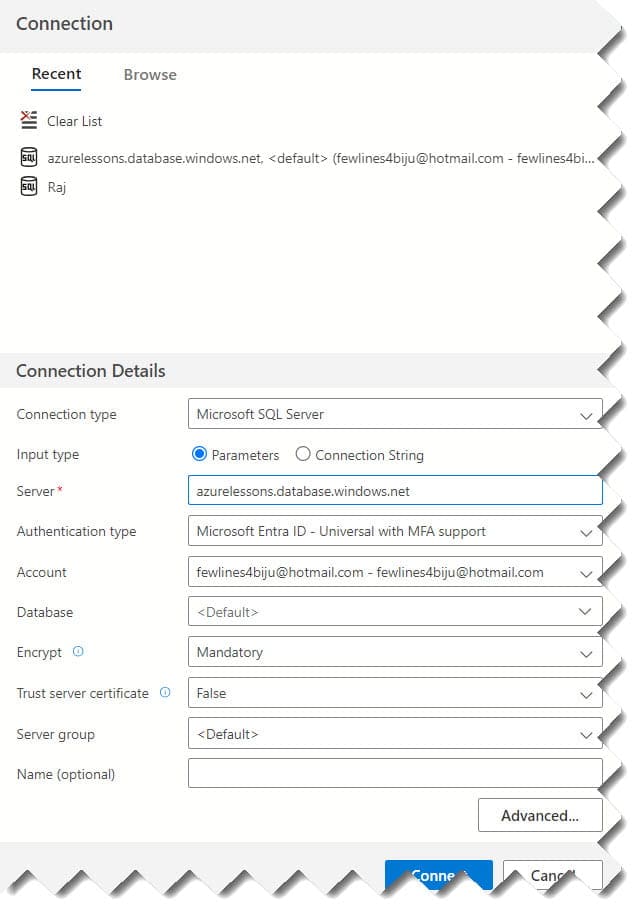Open the Advanced settings
637x910 pixels.
click(540, 815)
